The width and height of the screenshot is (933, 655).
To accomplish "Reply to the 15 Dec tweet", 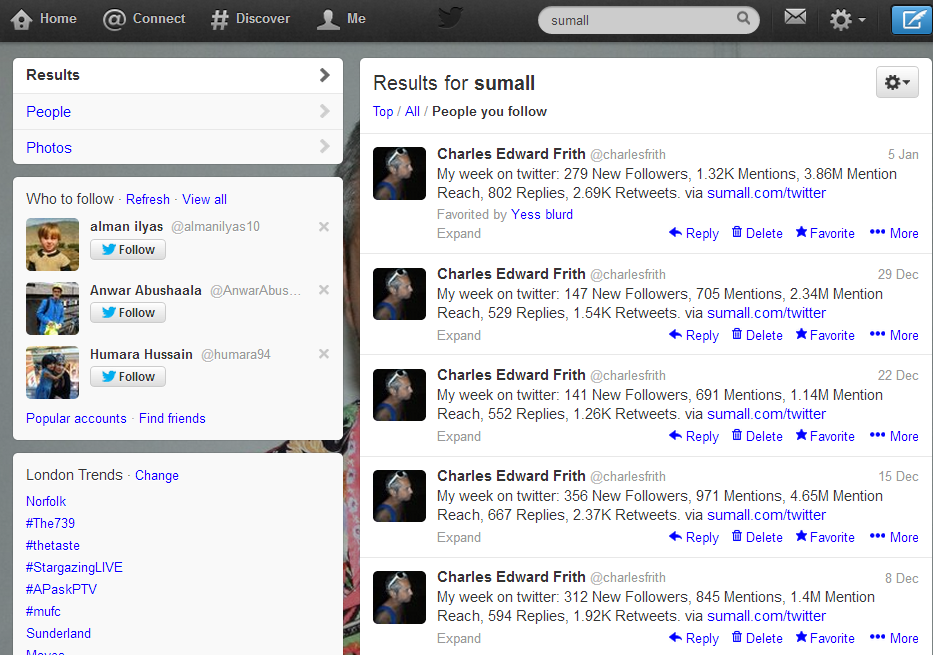I will [694, 538].
